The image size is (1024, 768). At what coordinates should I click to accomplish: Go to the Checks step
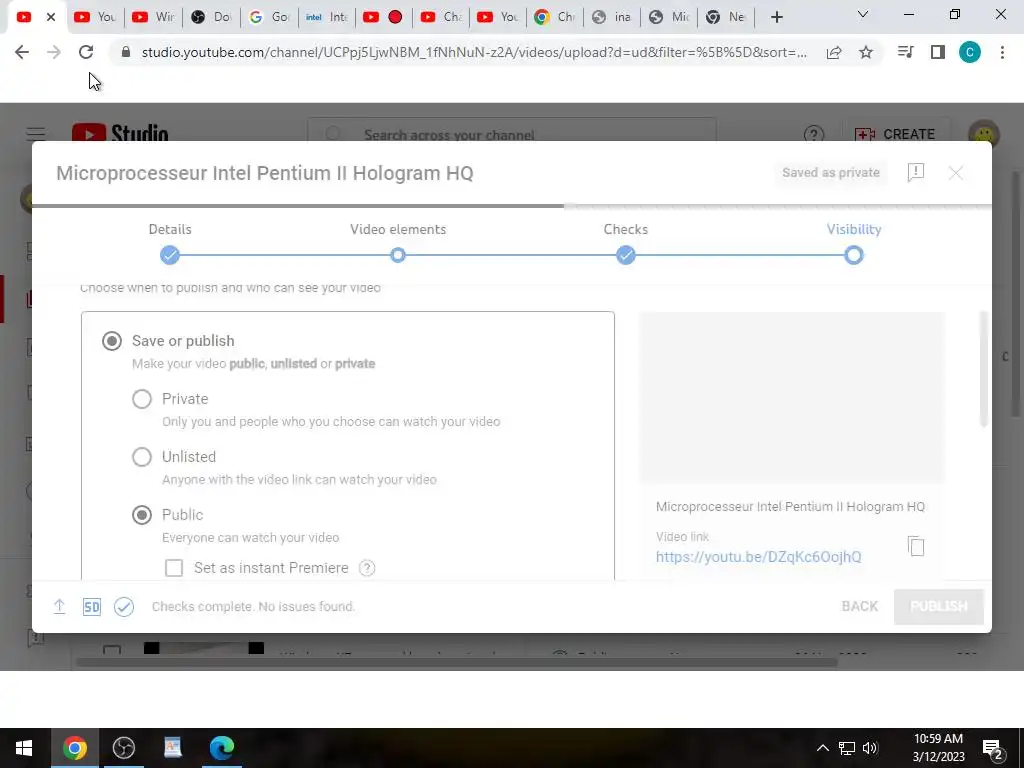click(x=626, y=255)
